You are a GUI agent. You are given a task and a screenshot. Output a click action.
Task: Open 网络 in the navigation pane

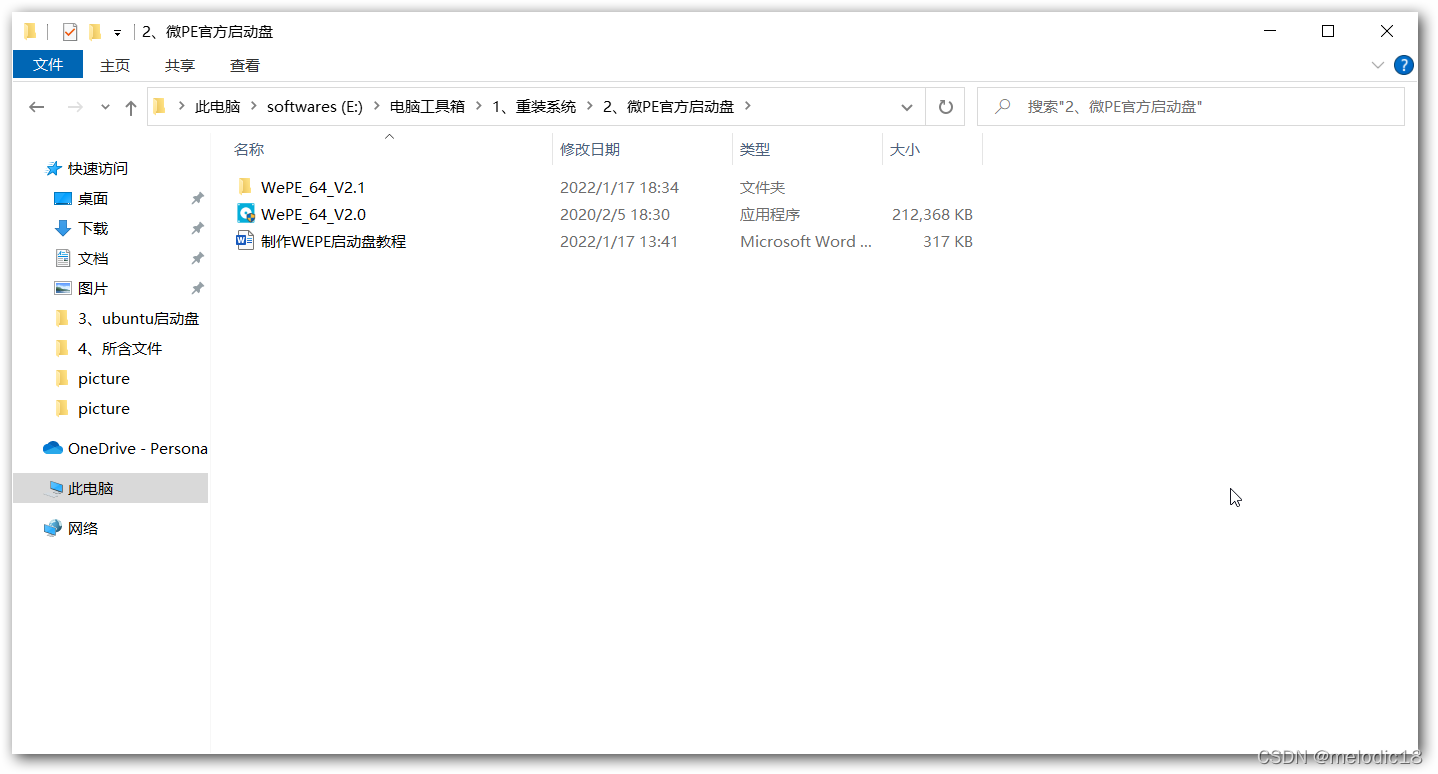(x=83, y=528)
